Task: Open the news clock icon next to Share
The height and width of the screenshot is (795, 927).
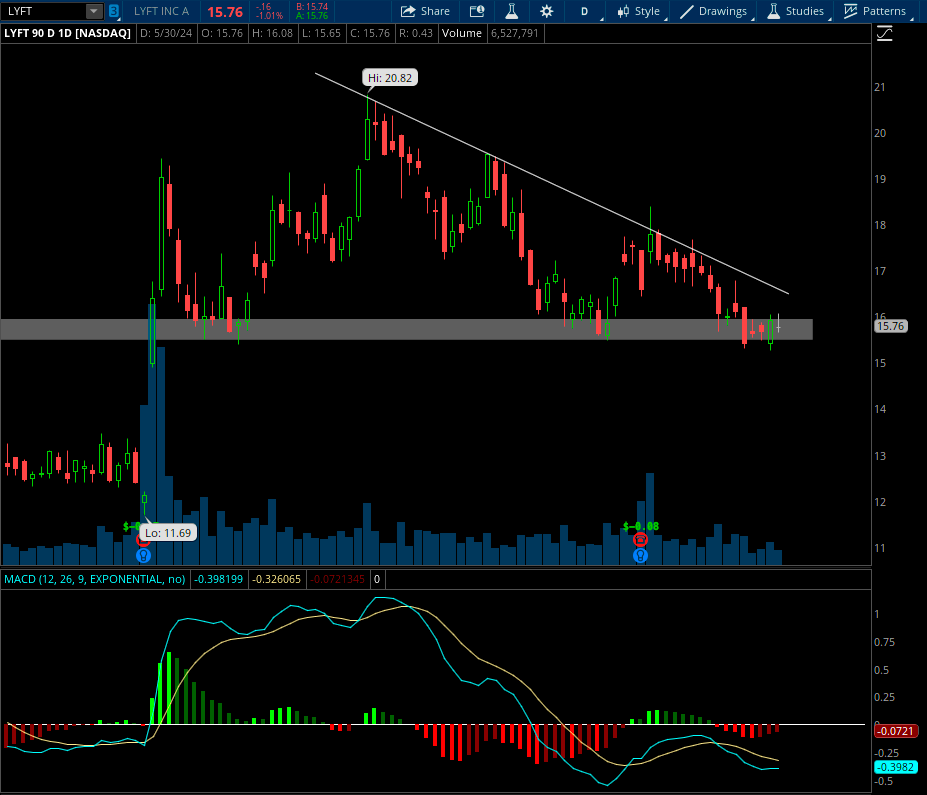Action: [477, 11]
